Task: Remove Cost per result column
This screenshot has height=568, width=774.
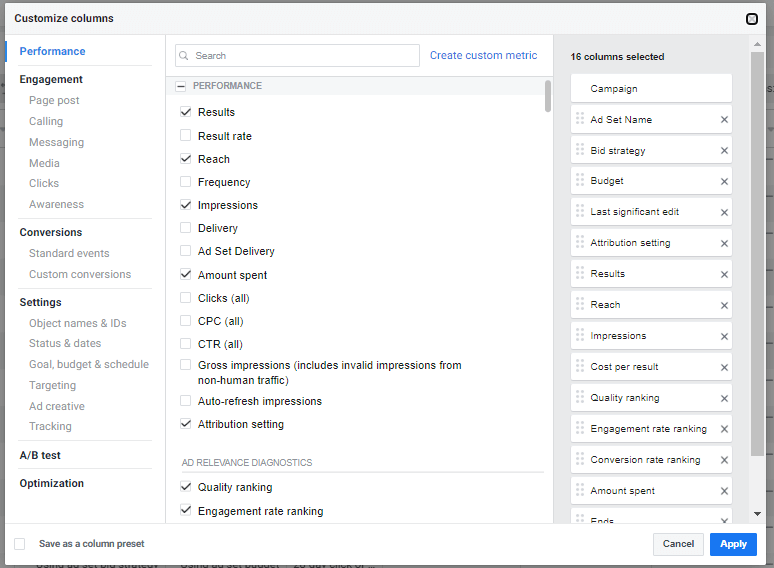Action: tap(724, 367)
